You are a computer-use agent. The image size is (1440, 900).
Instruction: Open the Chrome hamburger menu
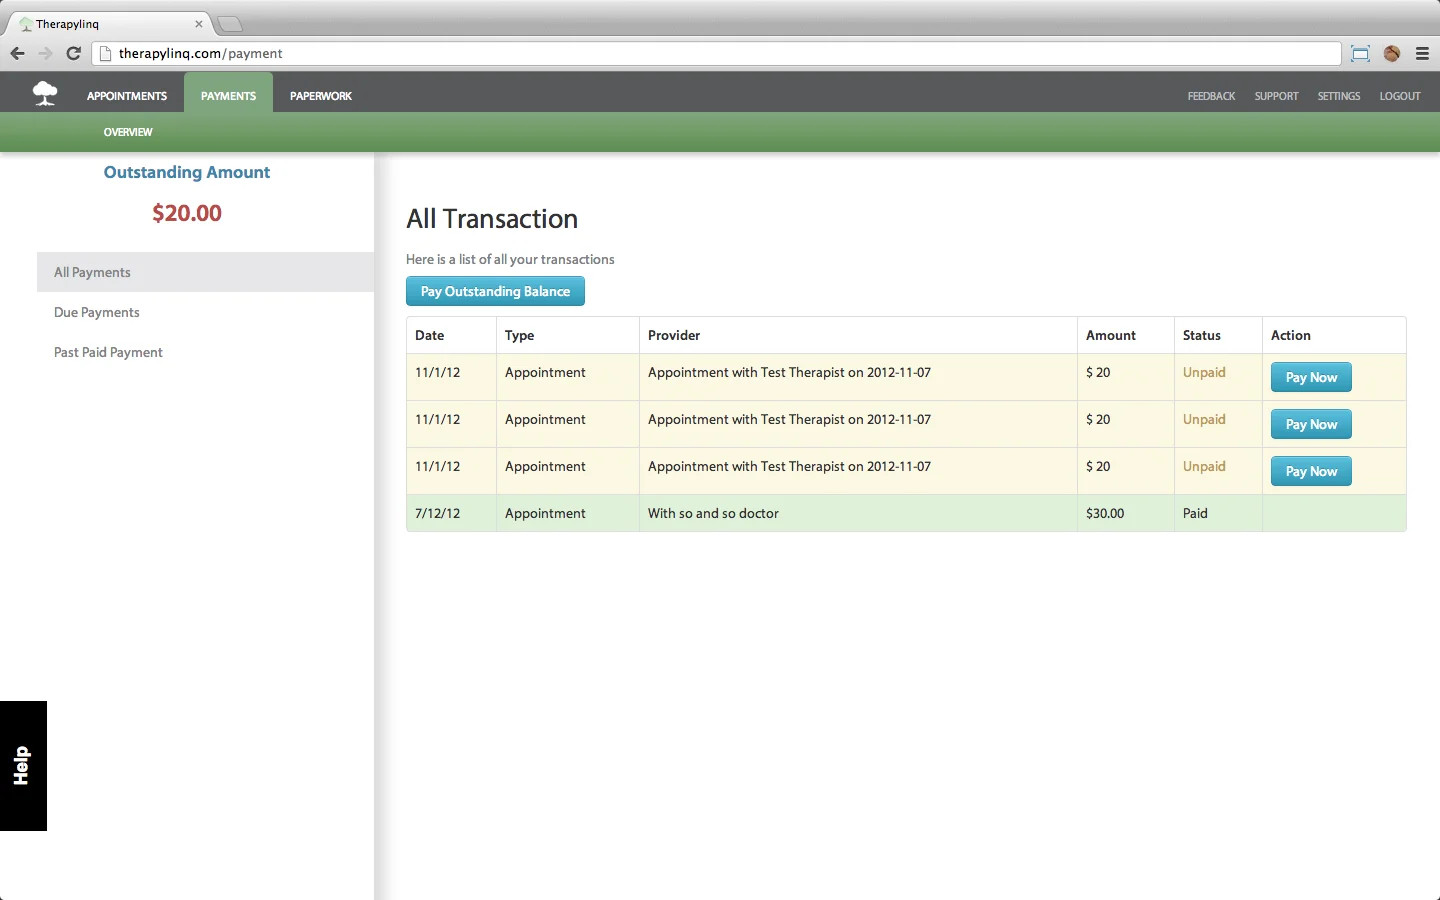click(x=1423, y=54)
